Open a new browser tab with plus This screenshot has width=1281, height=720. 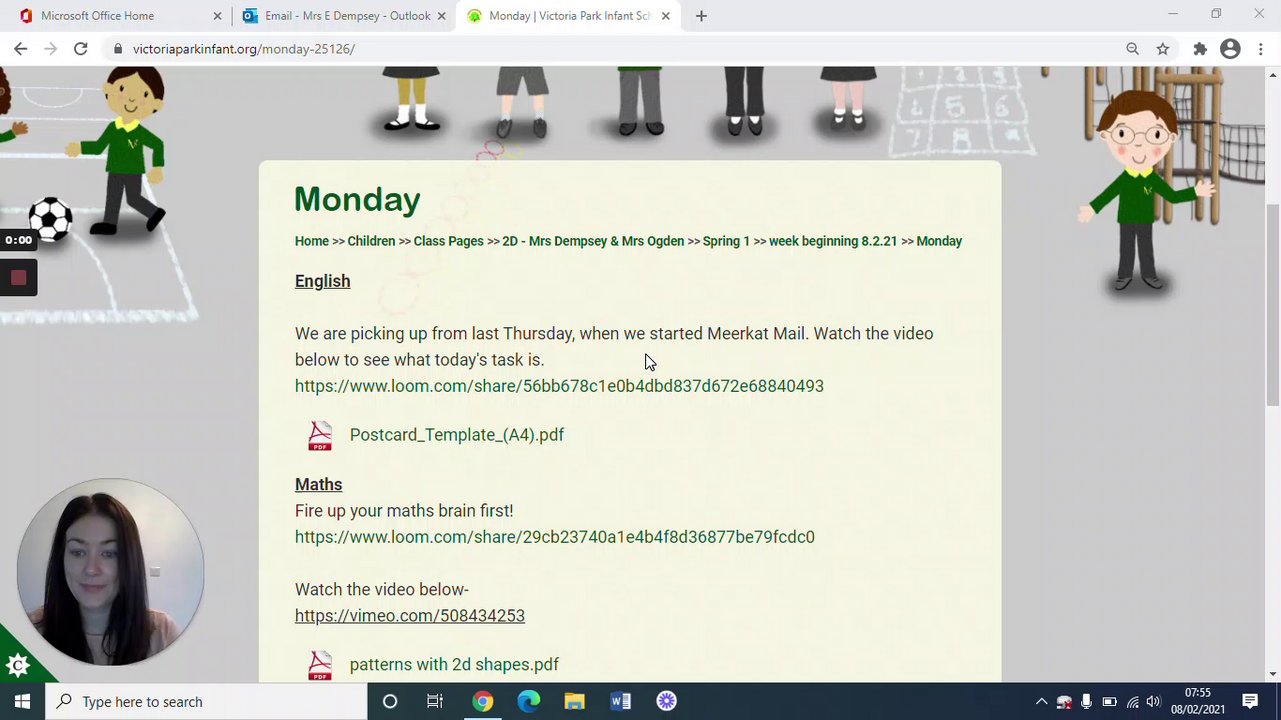(701, 16)
